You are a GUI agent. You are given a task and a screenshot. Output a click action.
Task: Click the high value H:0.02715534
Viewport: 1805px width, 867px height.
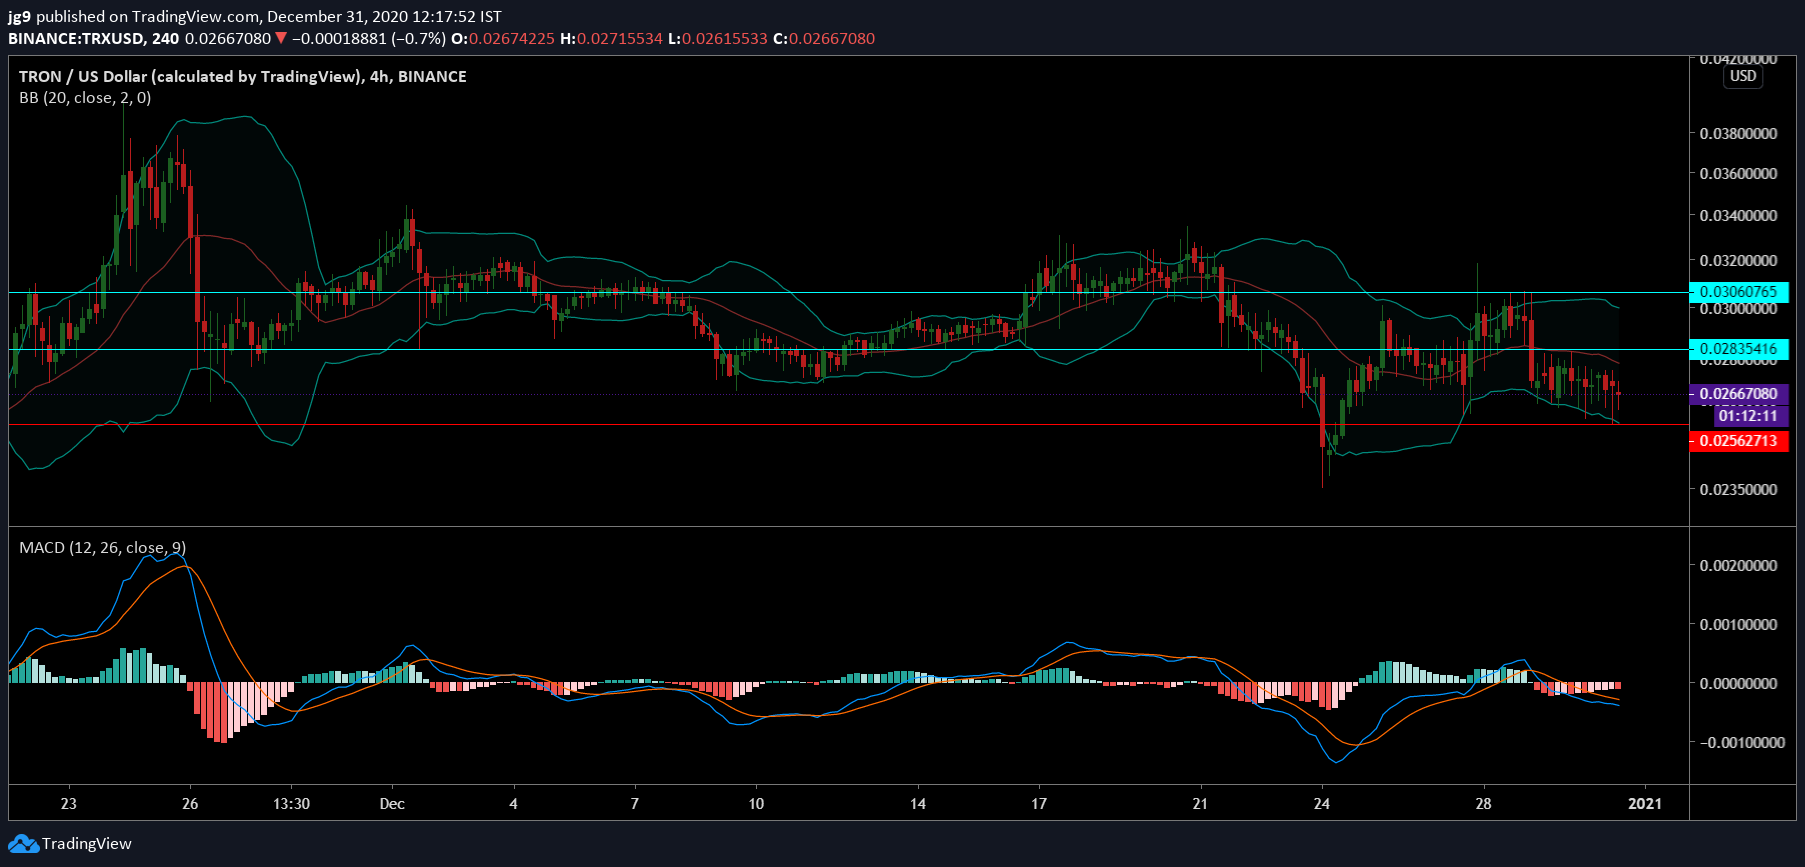(611, 39)
